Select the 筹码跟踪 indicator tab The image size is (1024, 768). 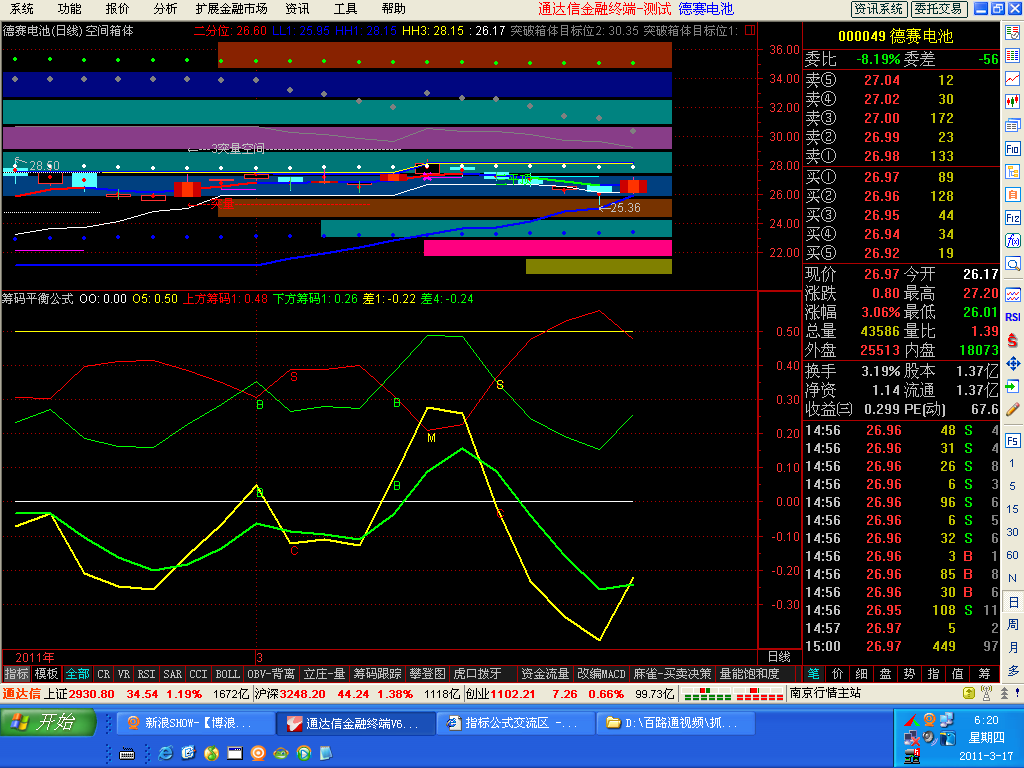tap(378, 674)
